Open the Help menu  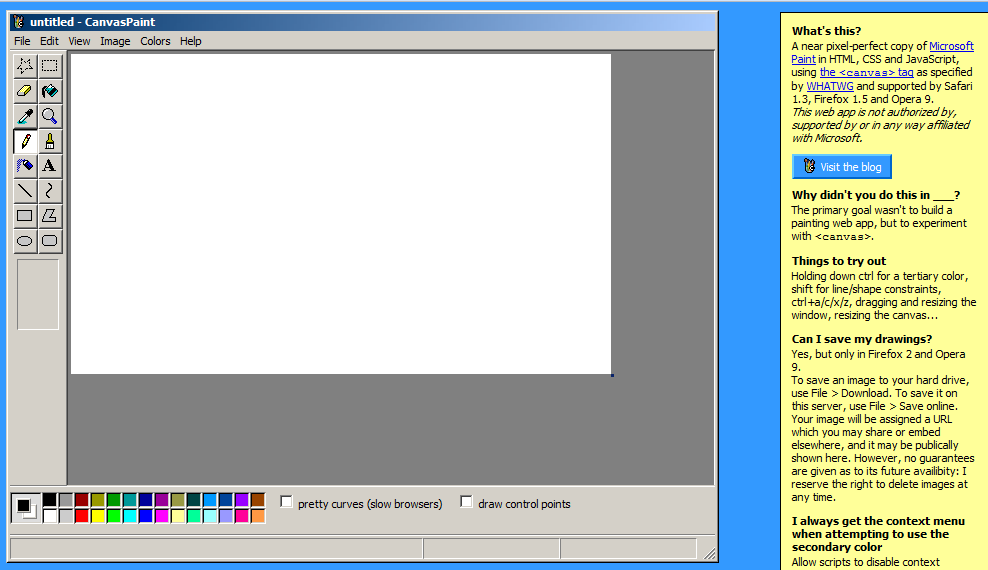(x=190, y=41)
